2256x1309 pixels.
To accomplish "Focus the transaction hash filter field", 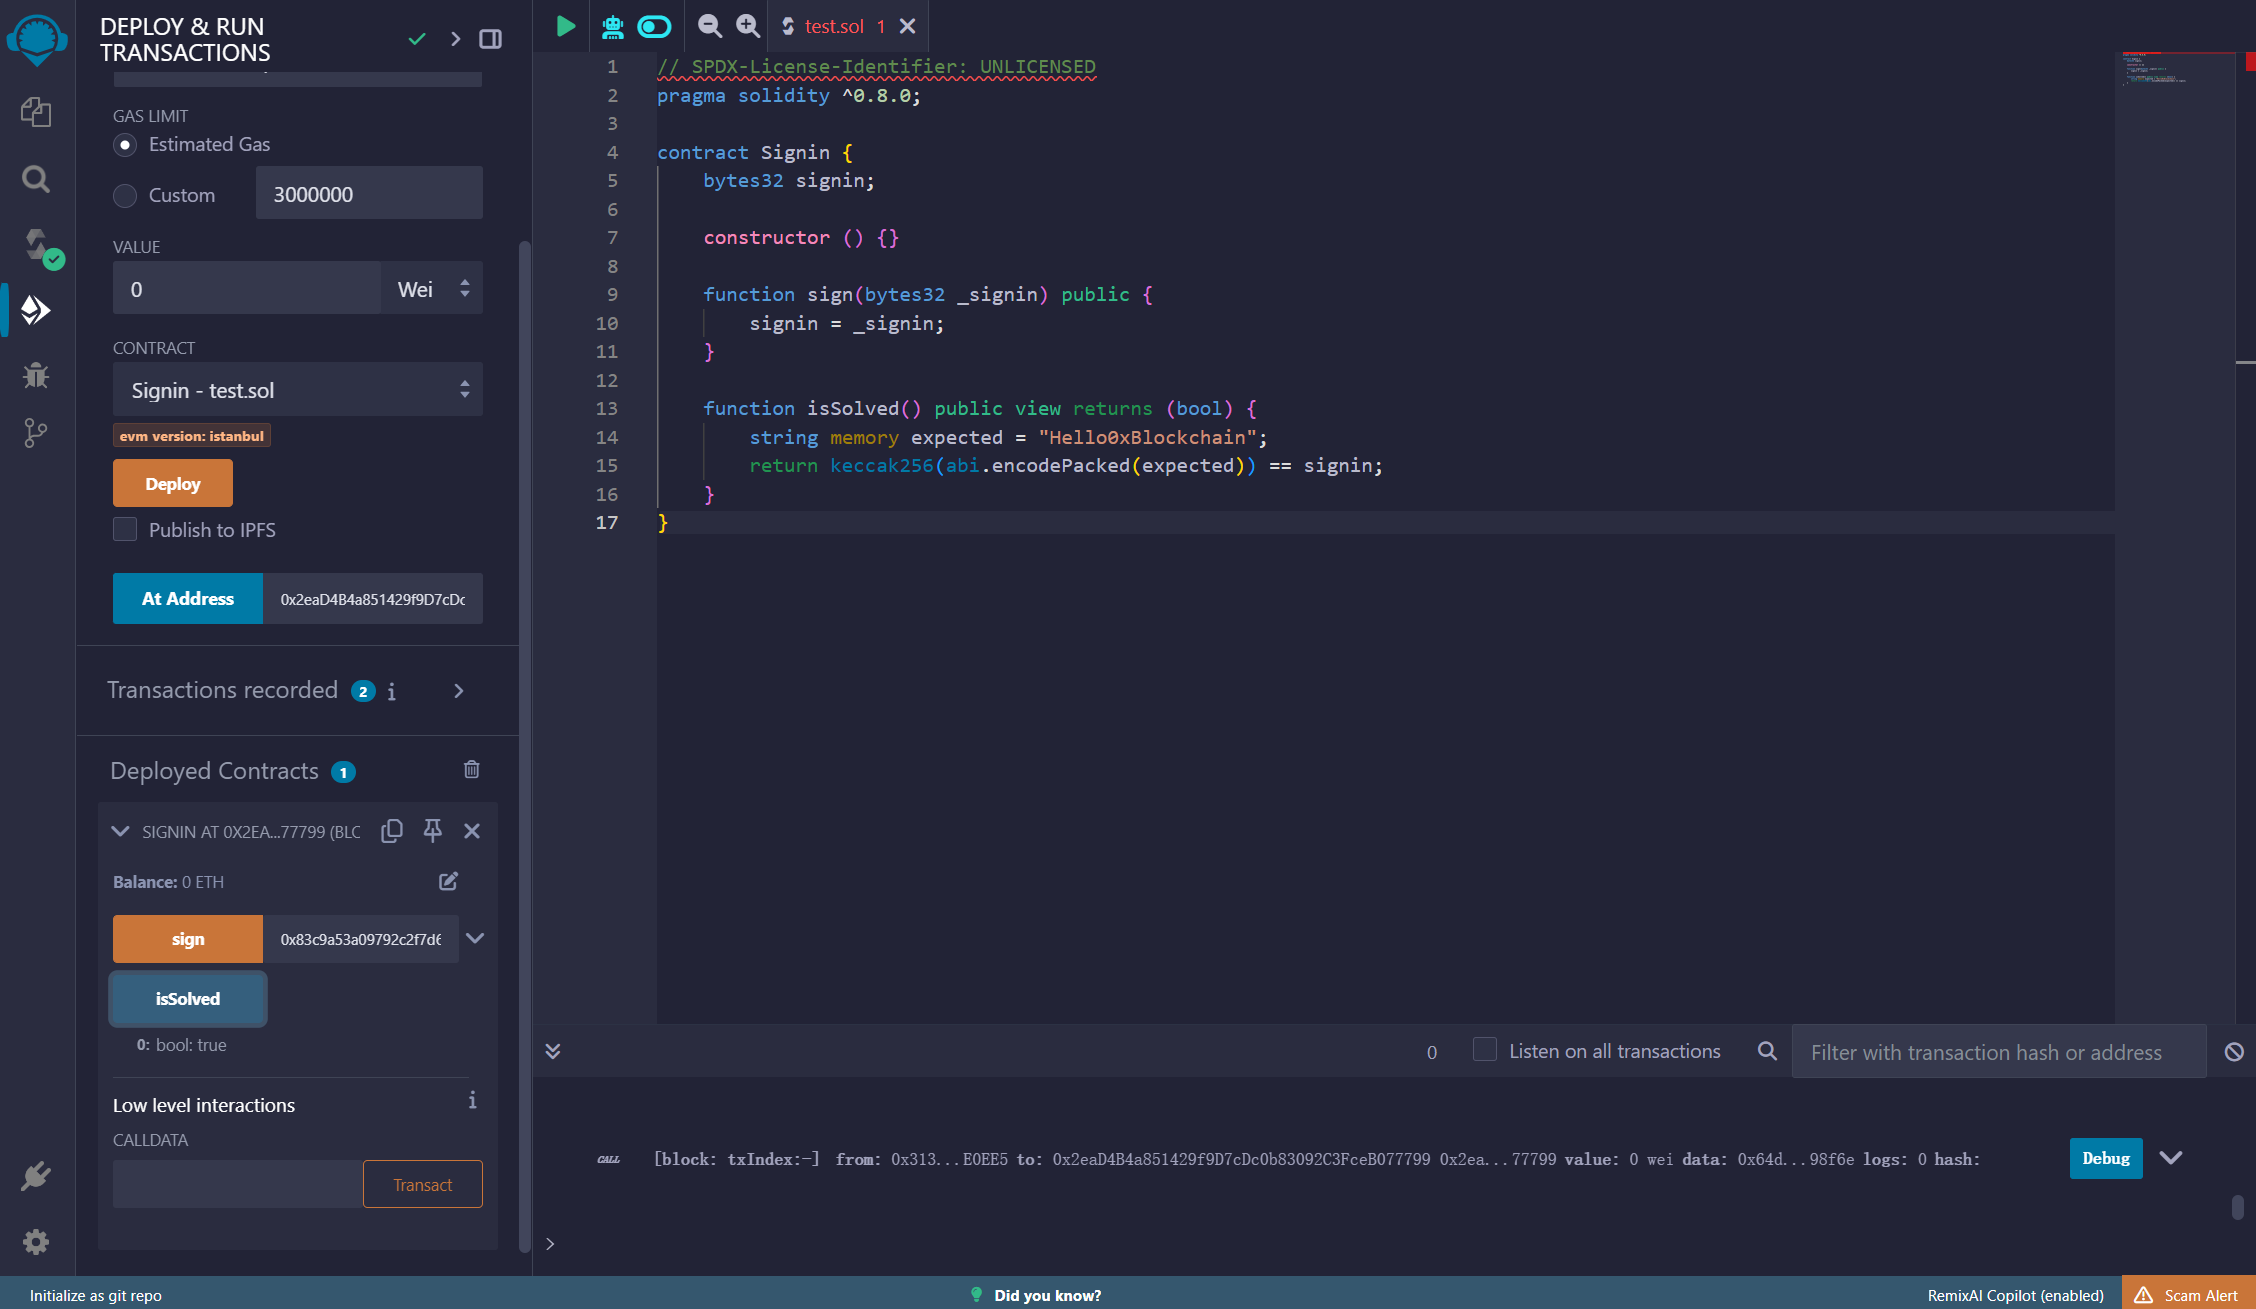I will tap(1999, 1051).
